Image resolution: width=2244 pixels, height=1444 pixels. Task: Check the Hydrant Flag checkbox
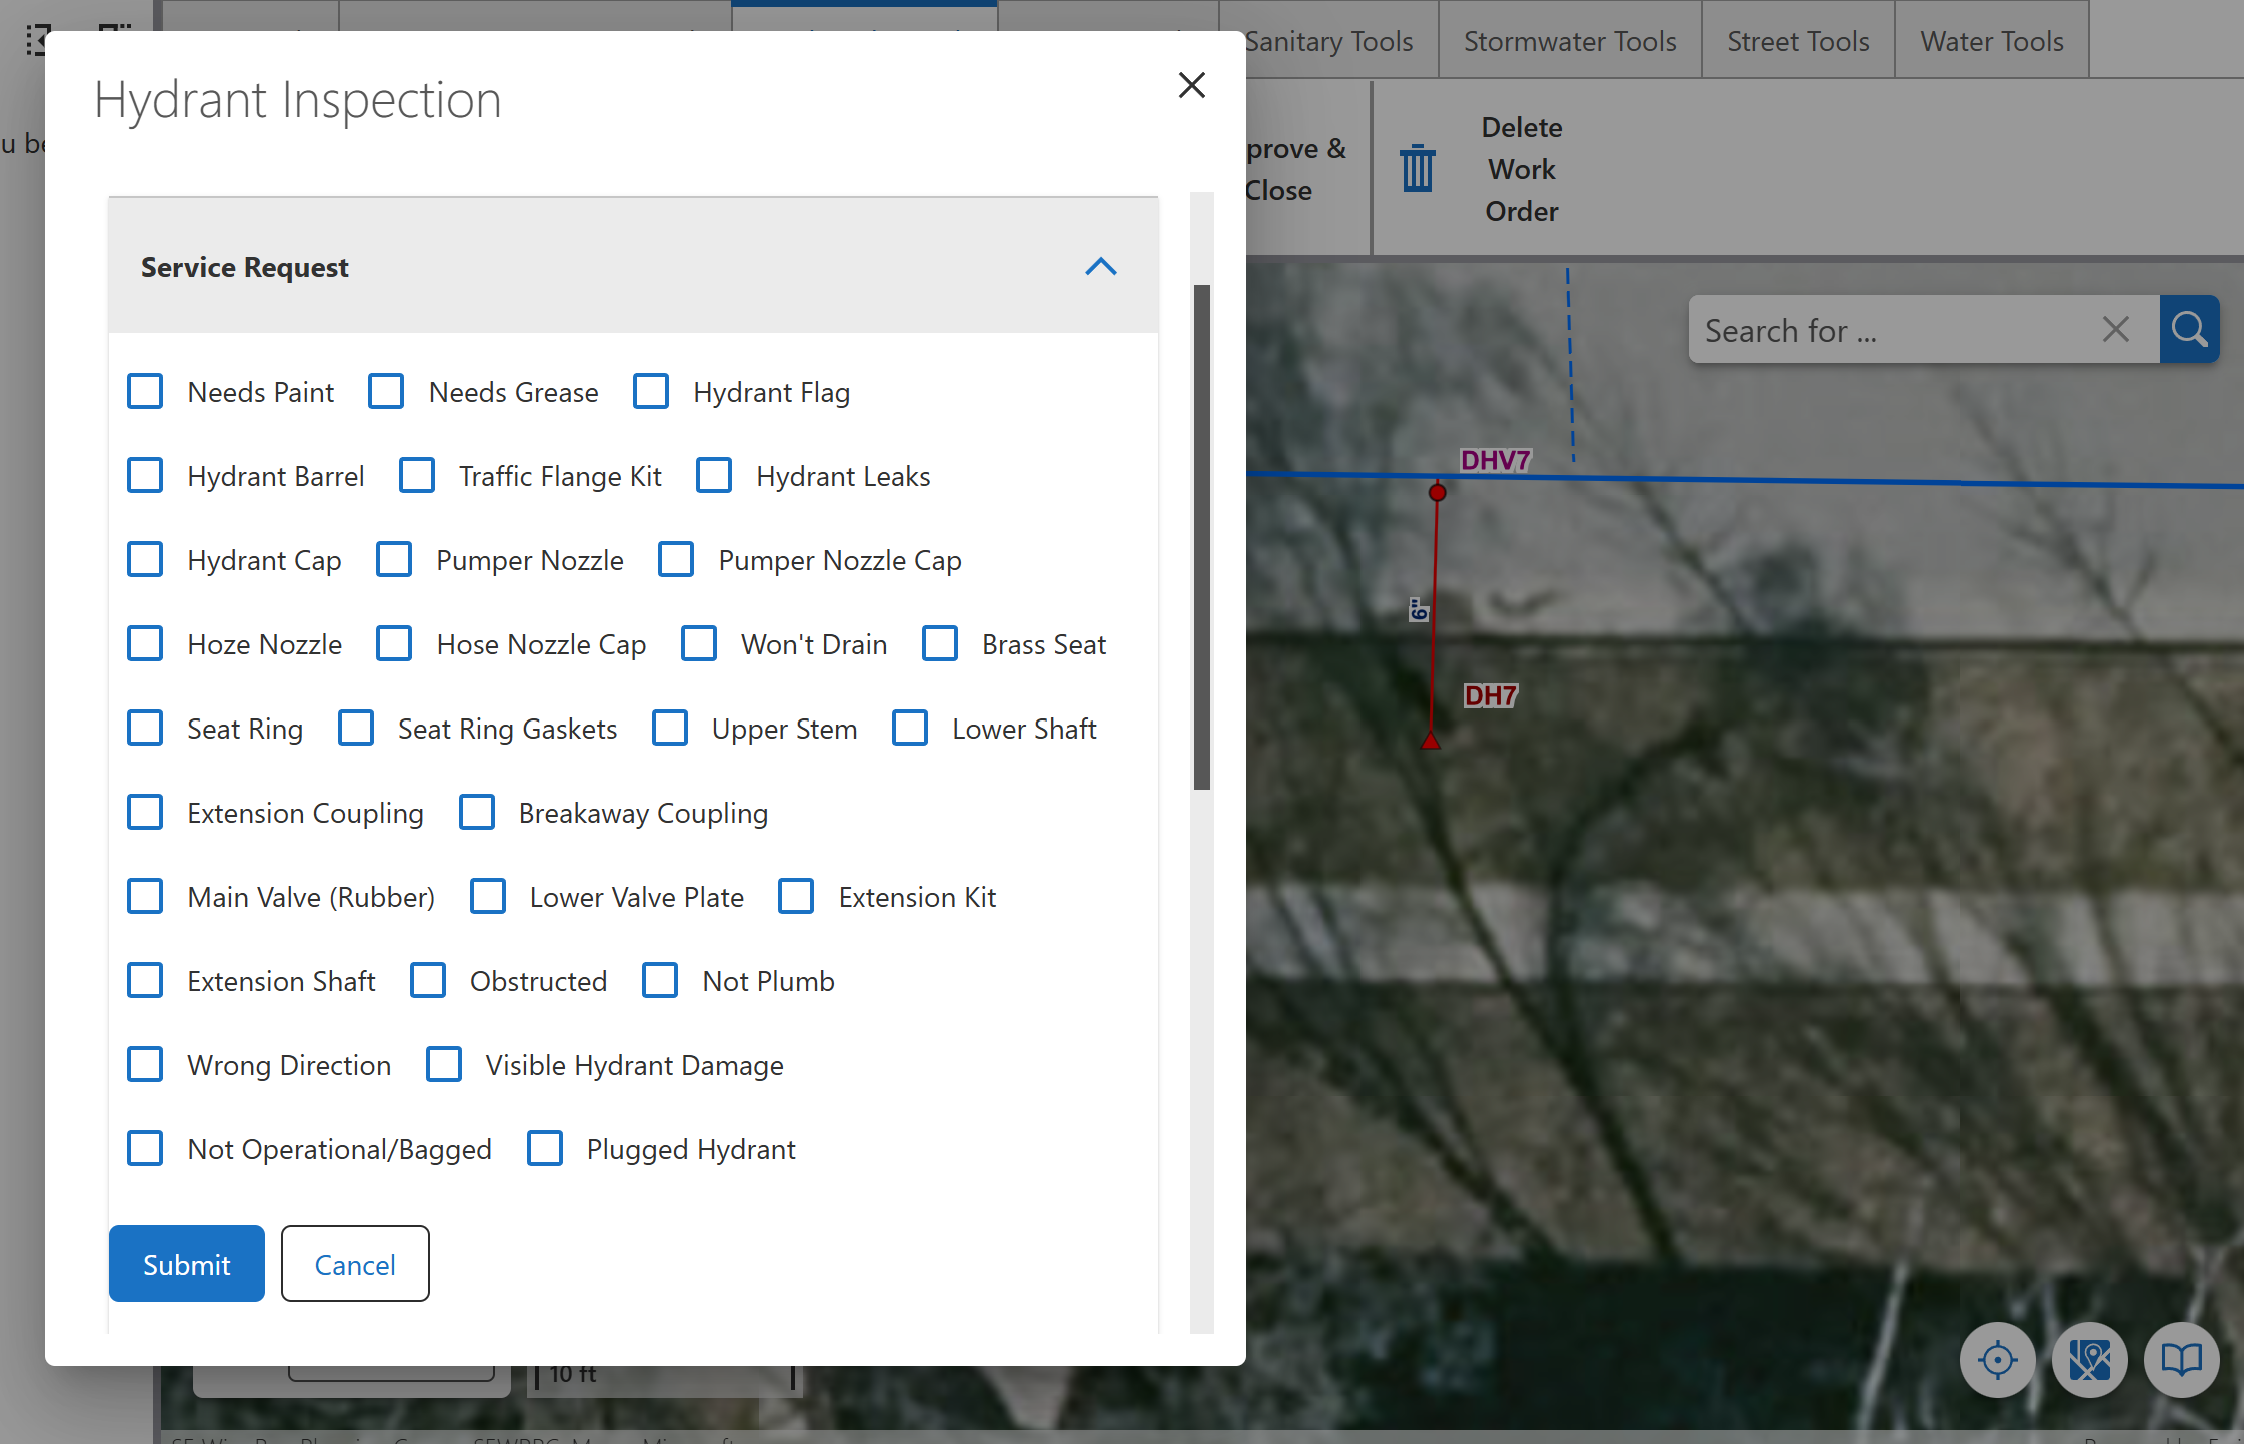[x=651, y=391]
